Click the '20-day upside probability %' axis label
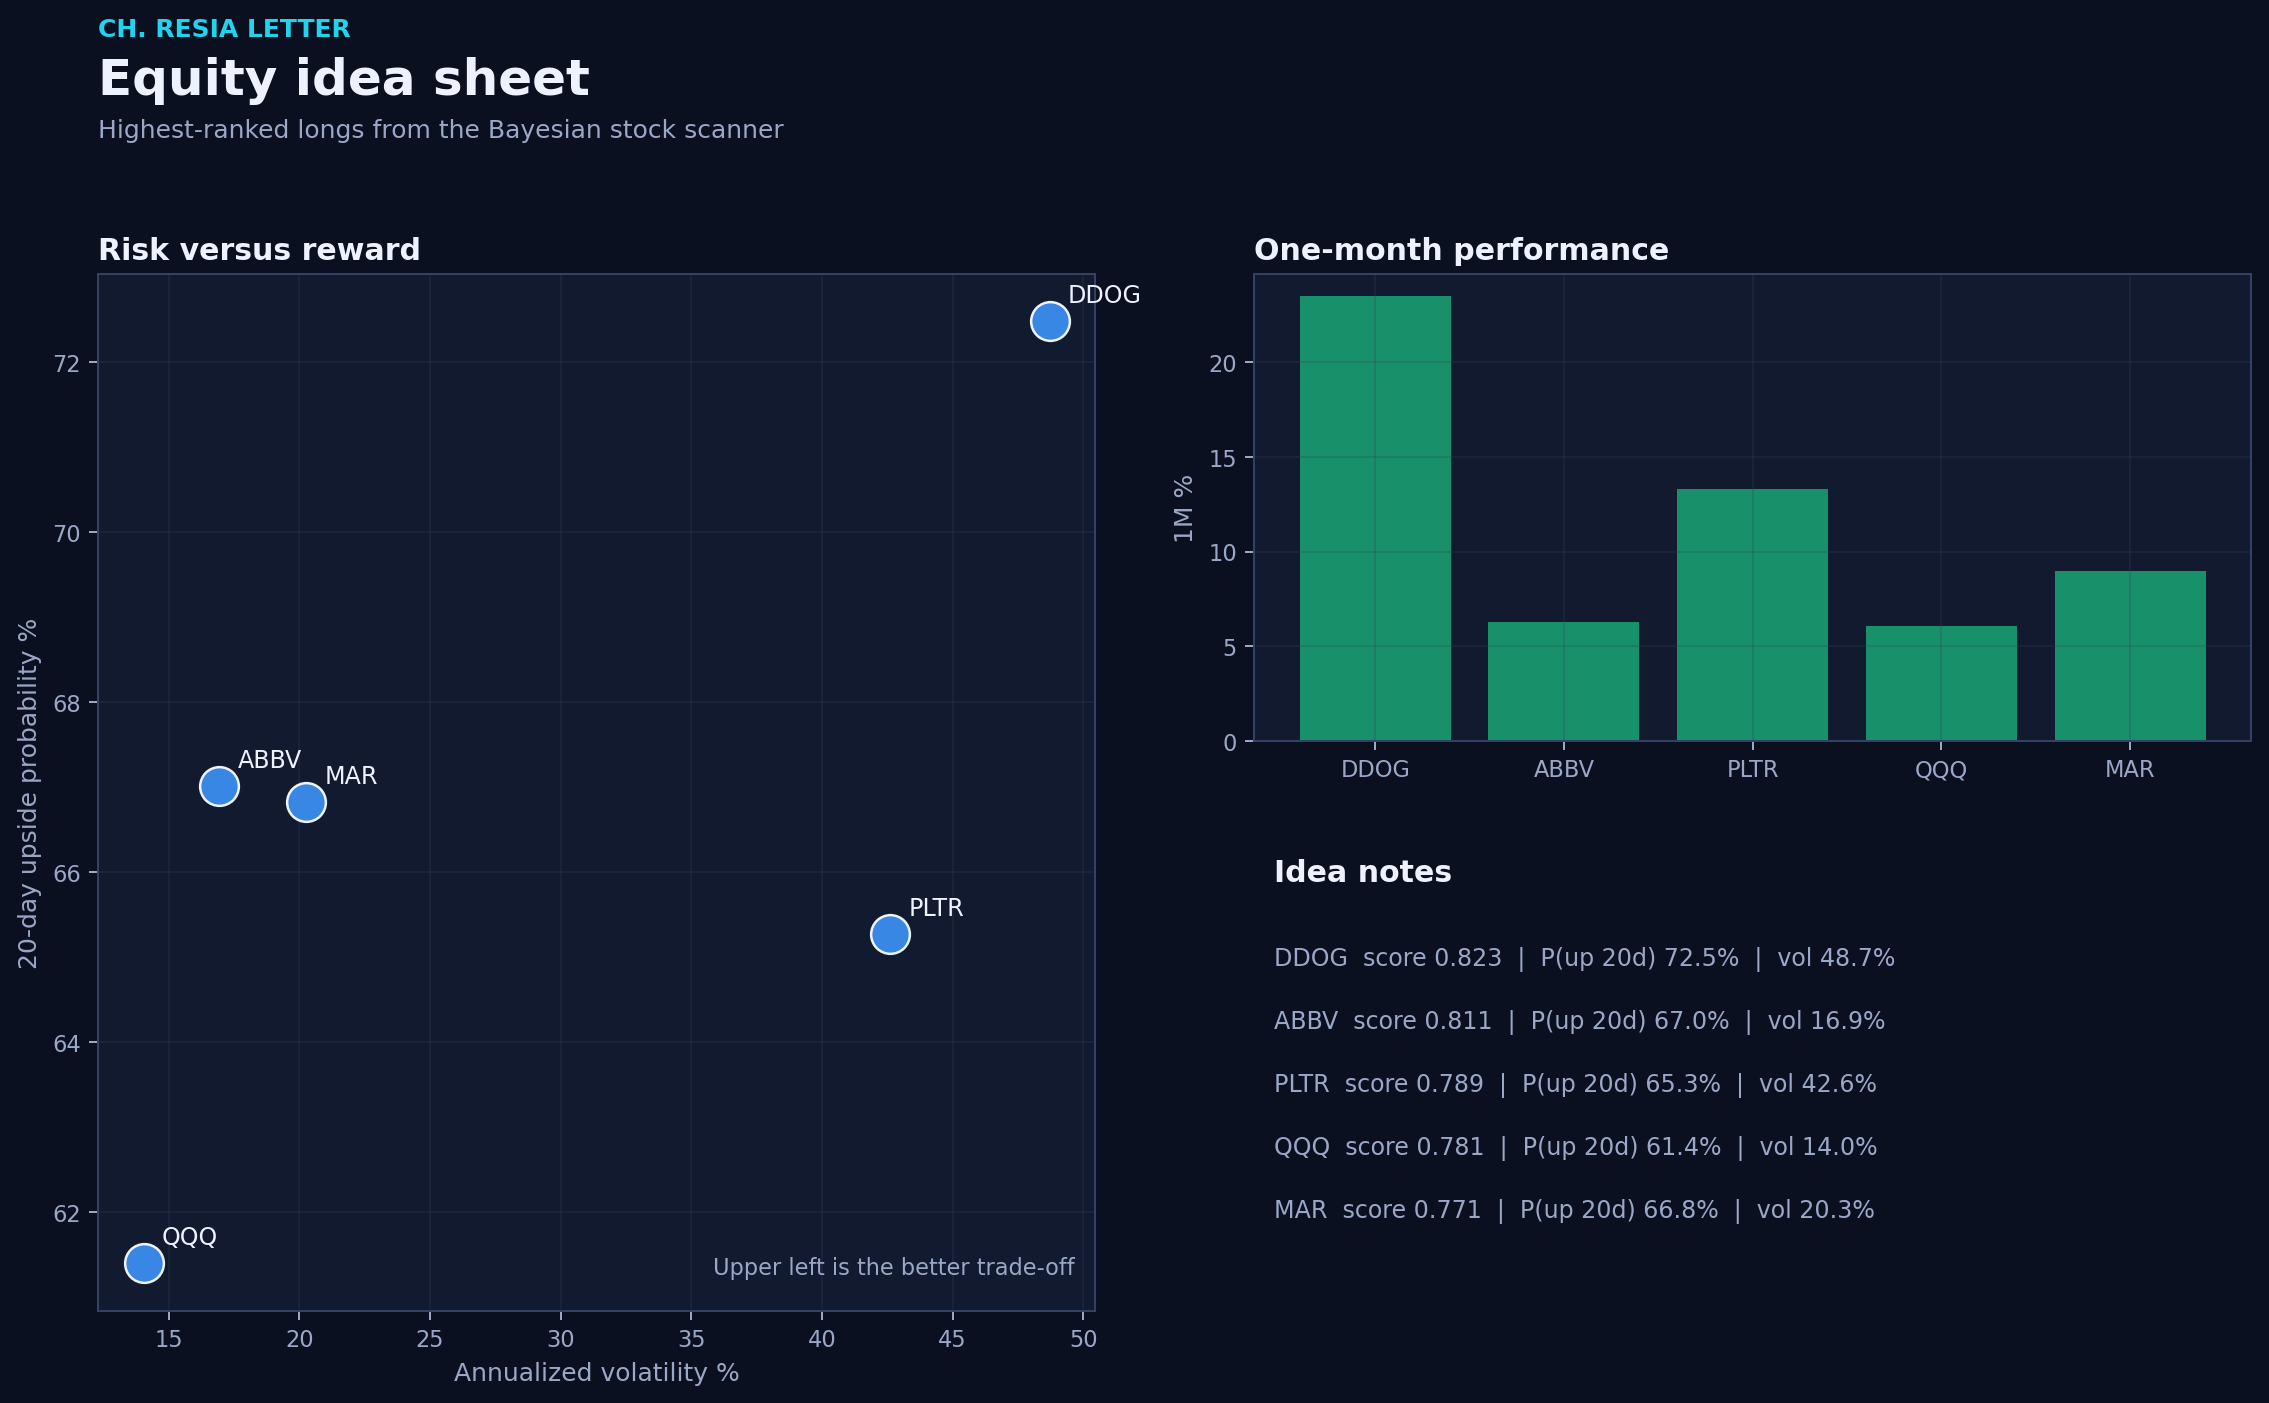Viewport: 2269px width, 1403px height. coord(28,793)
